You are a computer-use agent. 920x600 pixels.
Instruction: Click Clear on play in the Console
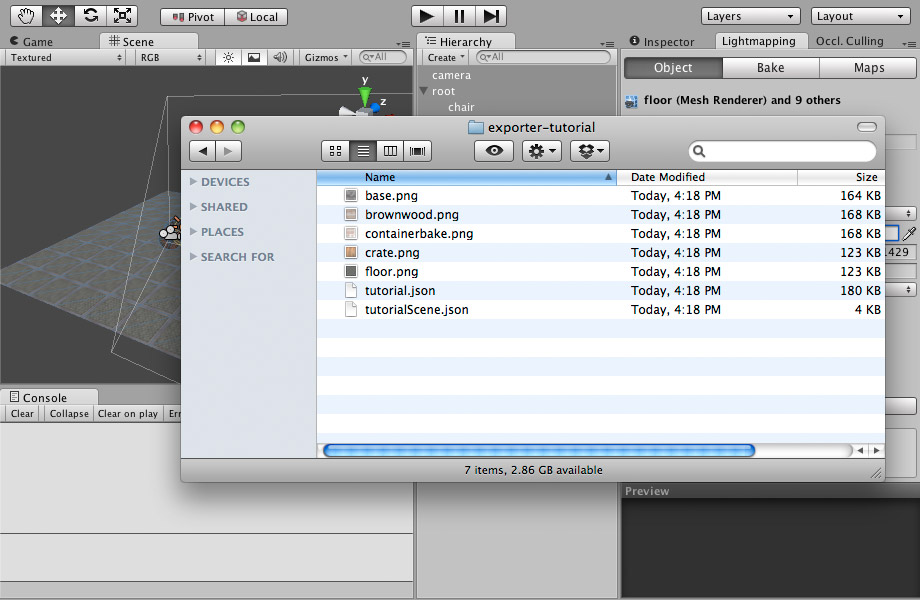click(x=127, y=413)
